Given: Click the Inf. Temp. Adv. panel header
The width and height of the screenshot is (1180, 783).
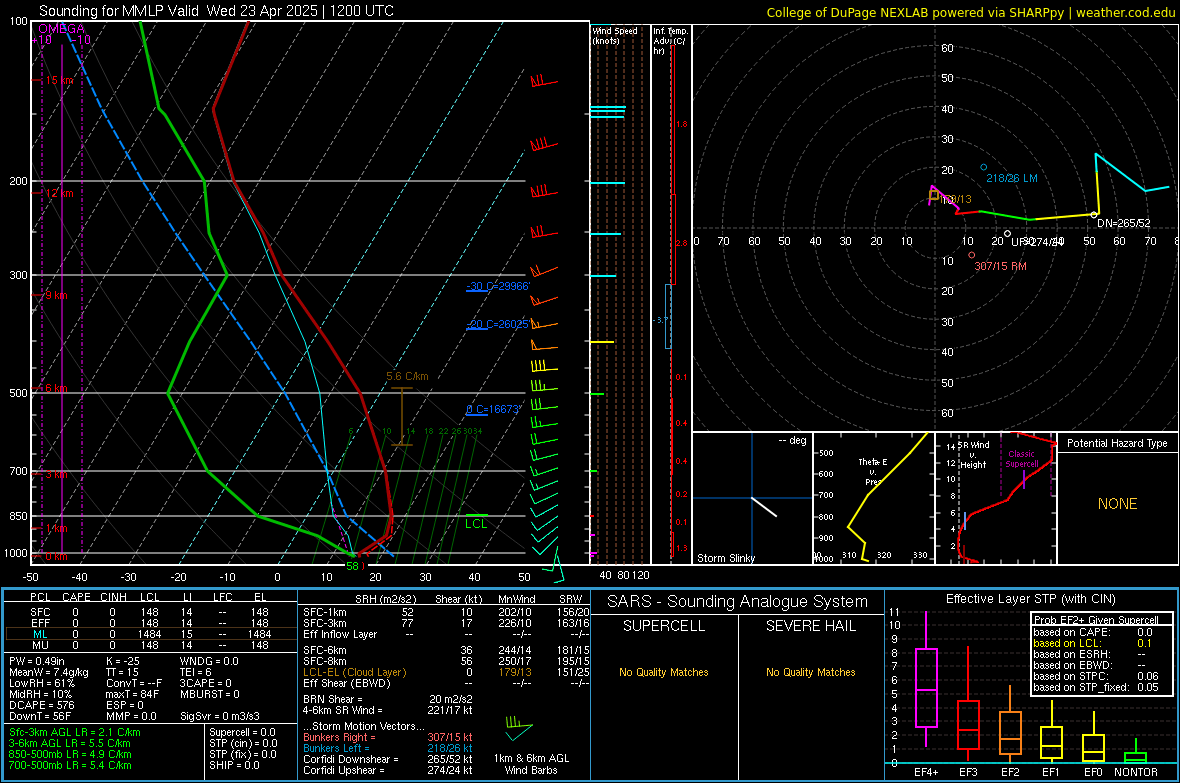Looking at the screenshot, I should [670, 41].
